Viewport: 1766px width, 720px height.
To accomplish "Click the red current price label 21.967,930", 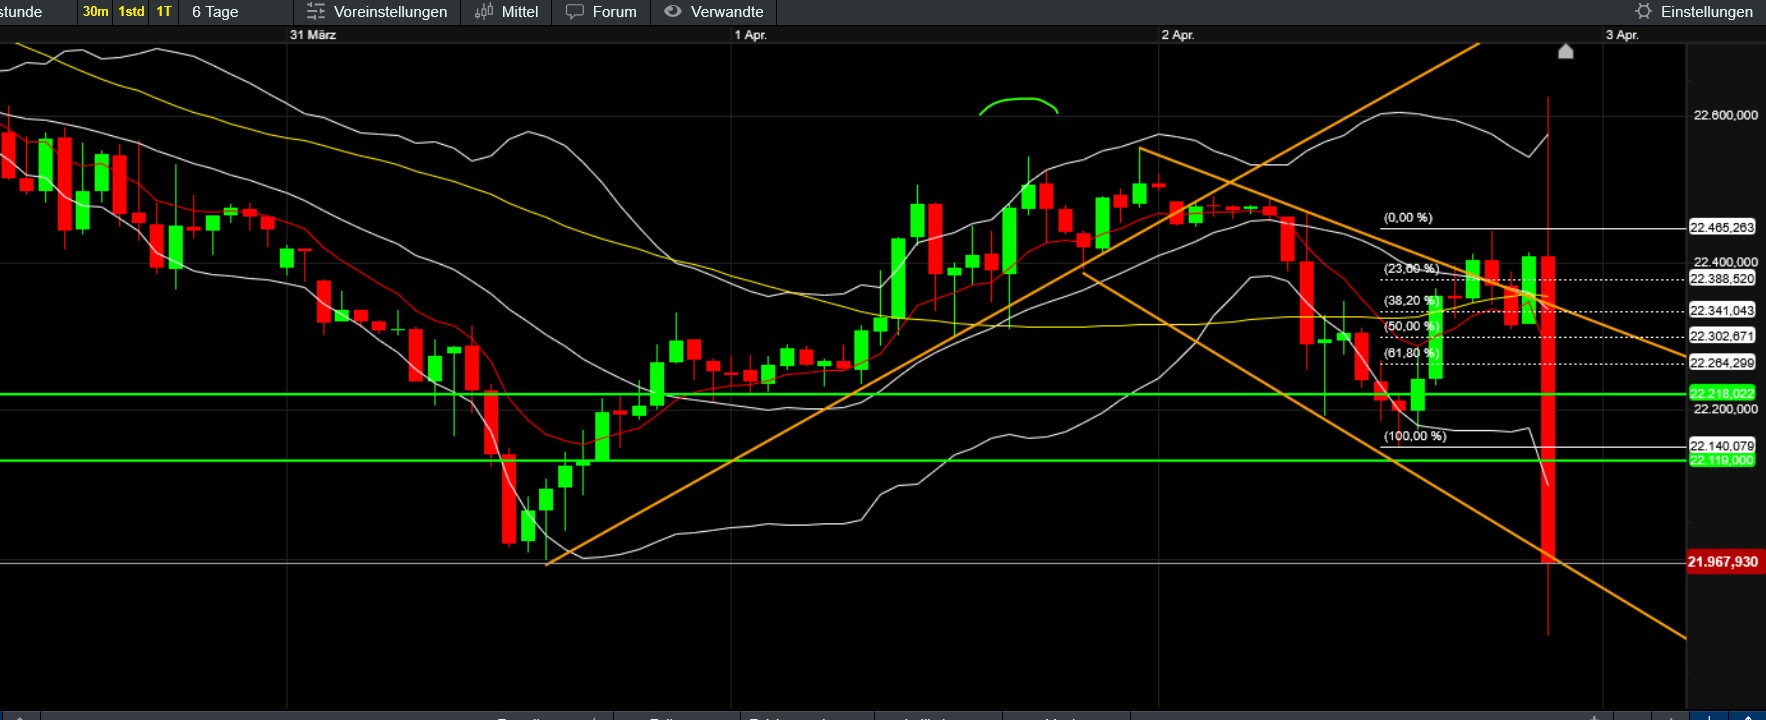I will (x=1723, y=562).
